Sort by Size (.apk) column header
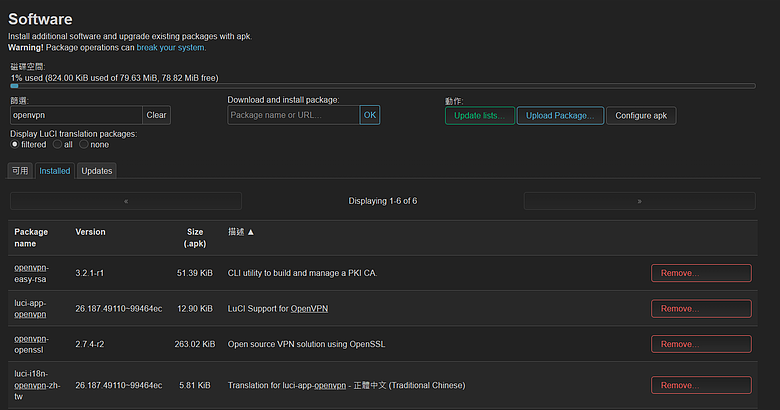Screen dimensions: 780x410 pyautogui.click(x=195, y=238)
